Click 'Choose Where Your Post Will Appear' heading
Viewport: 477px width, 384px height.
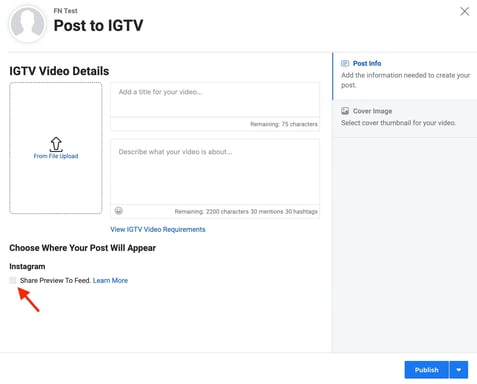83,248
